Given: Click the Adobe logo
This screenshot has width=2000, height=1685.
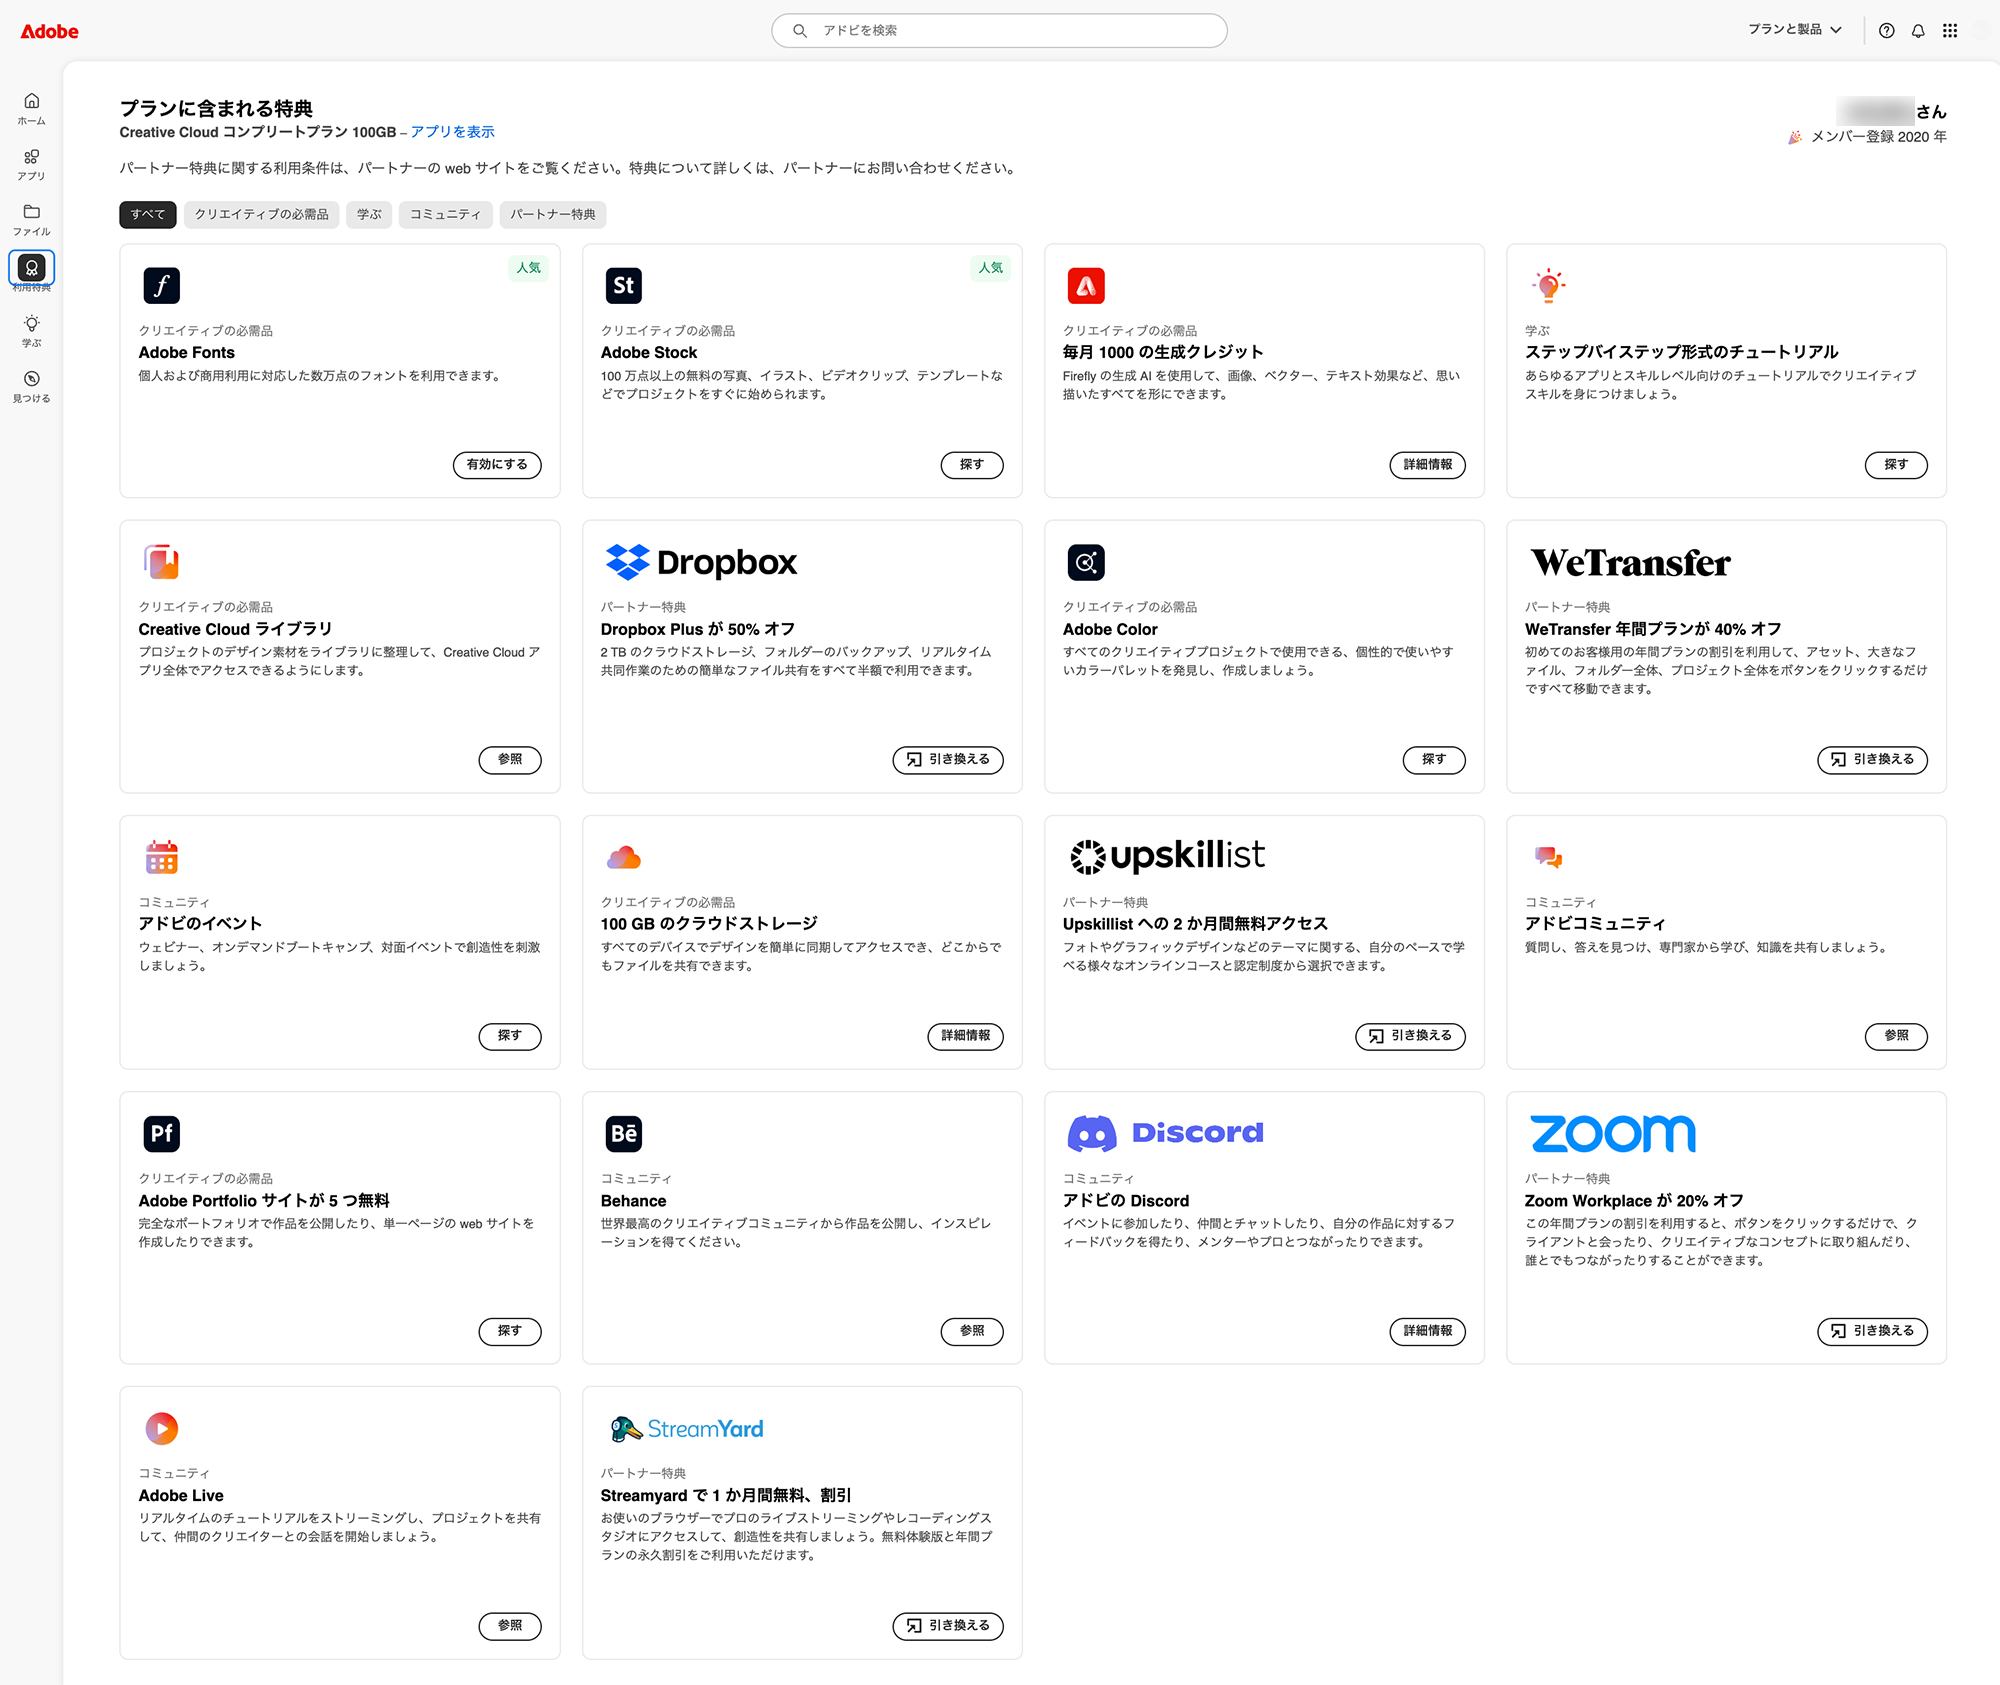Looking at the screenshot, I should click(49, 31).
